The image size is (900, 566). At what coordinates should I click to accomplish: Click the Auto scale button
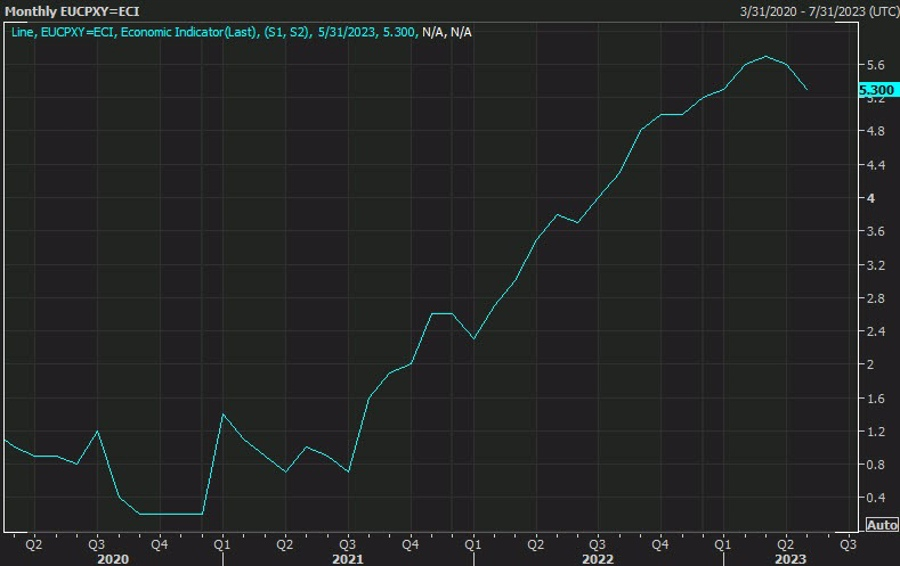tap(881, 525)
